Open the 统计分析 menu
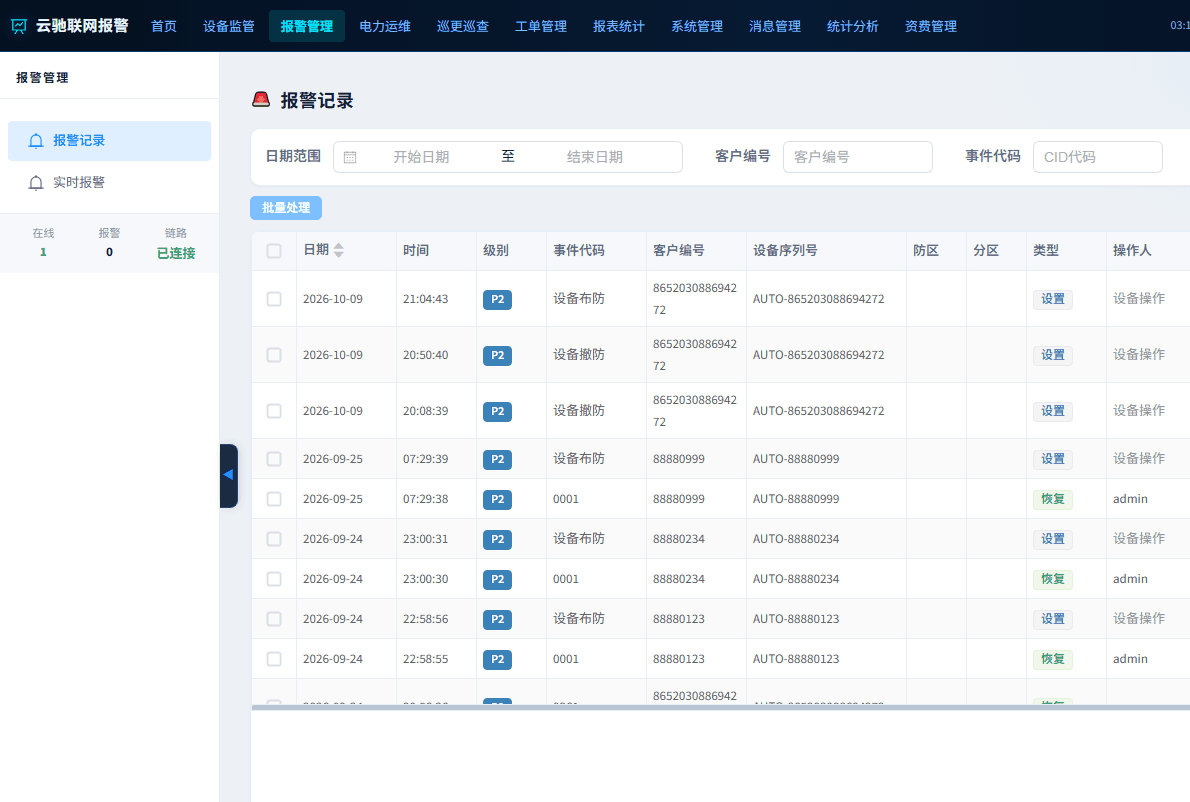Image resolution: width=1190 pixels, height=802 pixels. point(852,27)
